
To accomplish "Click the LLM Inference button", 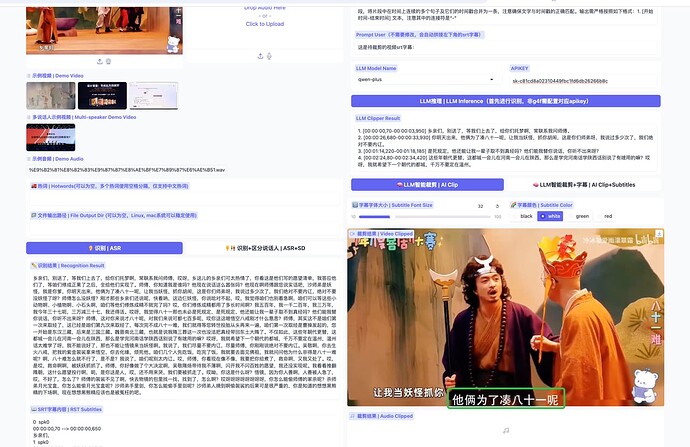I will pos(506,101).
